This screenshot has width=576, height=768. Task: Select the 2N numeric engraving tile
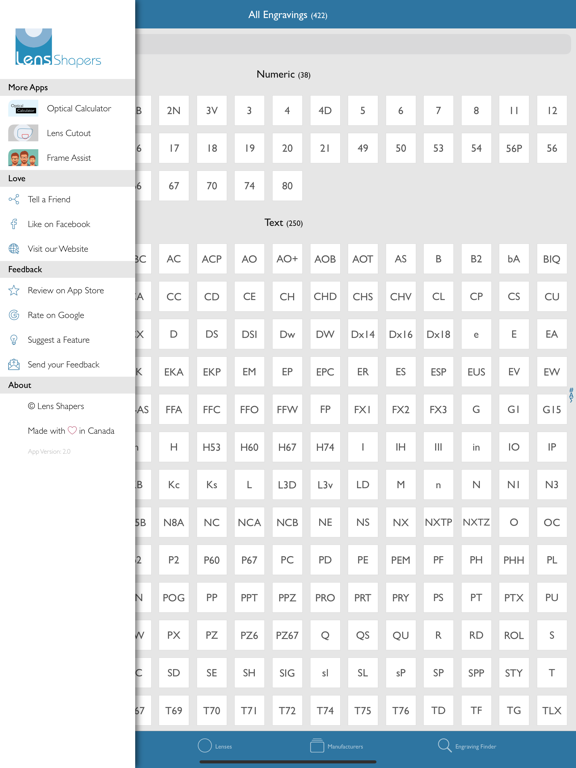pos(174,111)
